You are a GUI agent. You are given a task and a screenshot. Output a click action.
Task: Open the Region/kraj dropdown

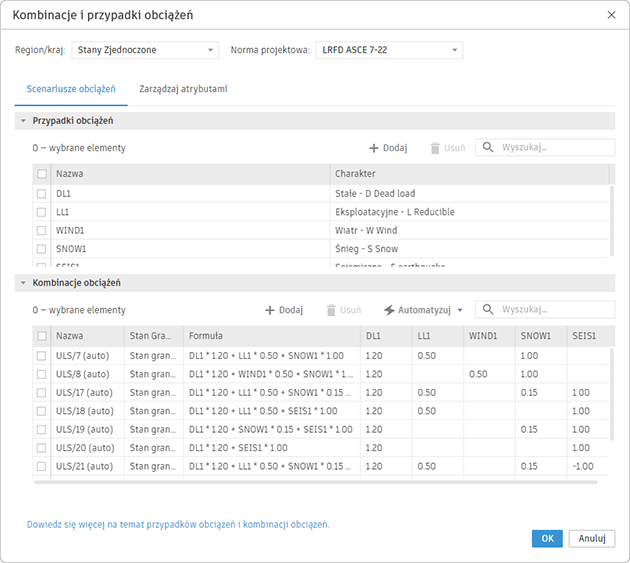(x=145, y=50)
